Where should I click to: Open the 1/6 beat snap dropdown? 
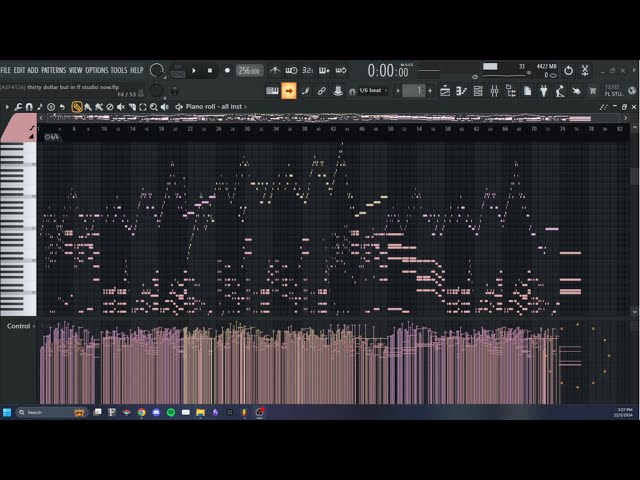(x=373, y=91)
